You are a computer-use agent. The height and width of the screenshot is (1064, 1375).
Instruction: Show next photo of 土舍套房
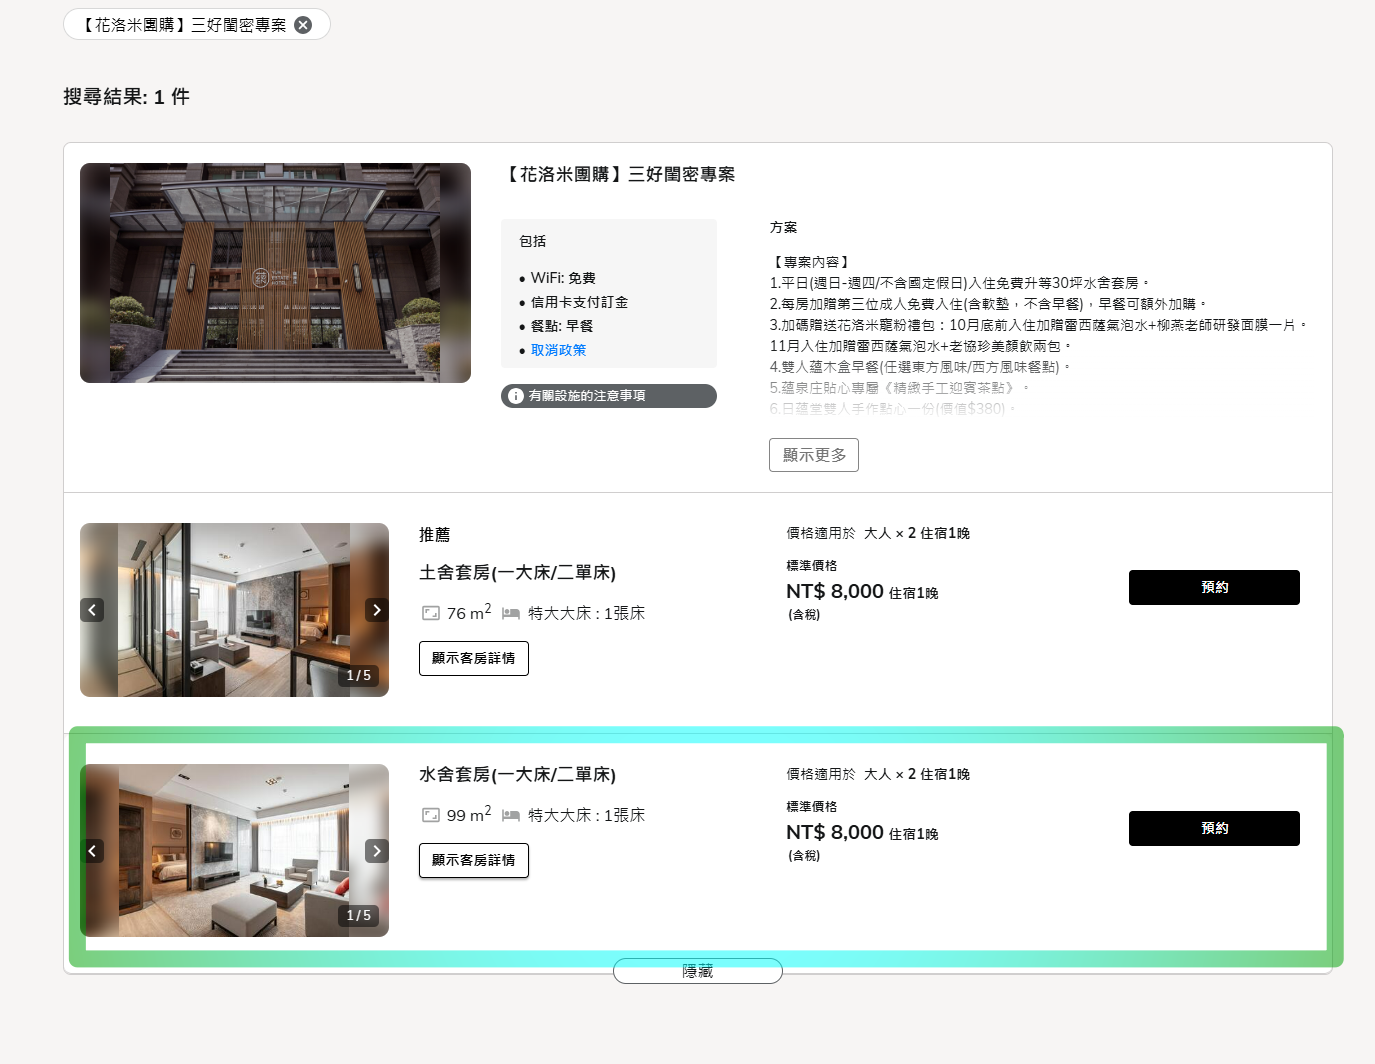[x=377, y=610]
